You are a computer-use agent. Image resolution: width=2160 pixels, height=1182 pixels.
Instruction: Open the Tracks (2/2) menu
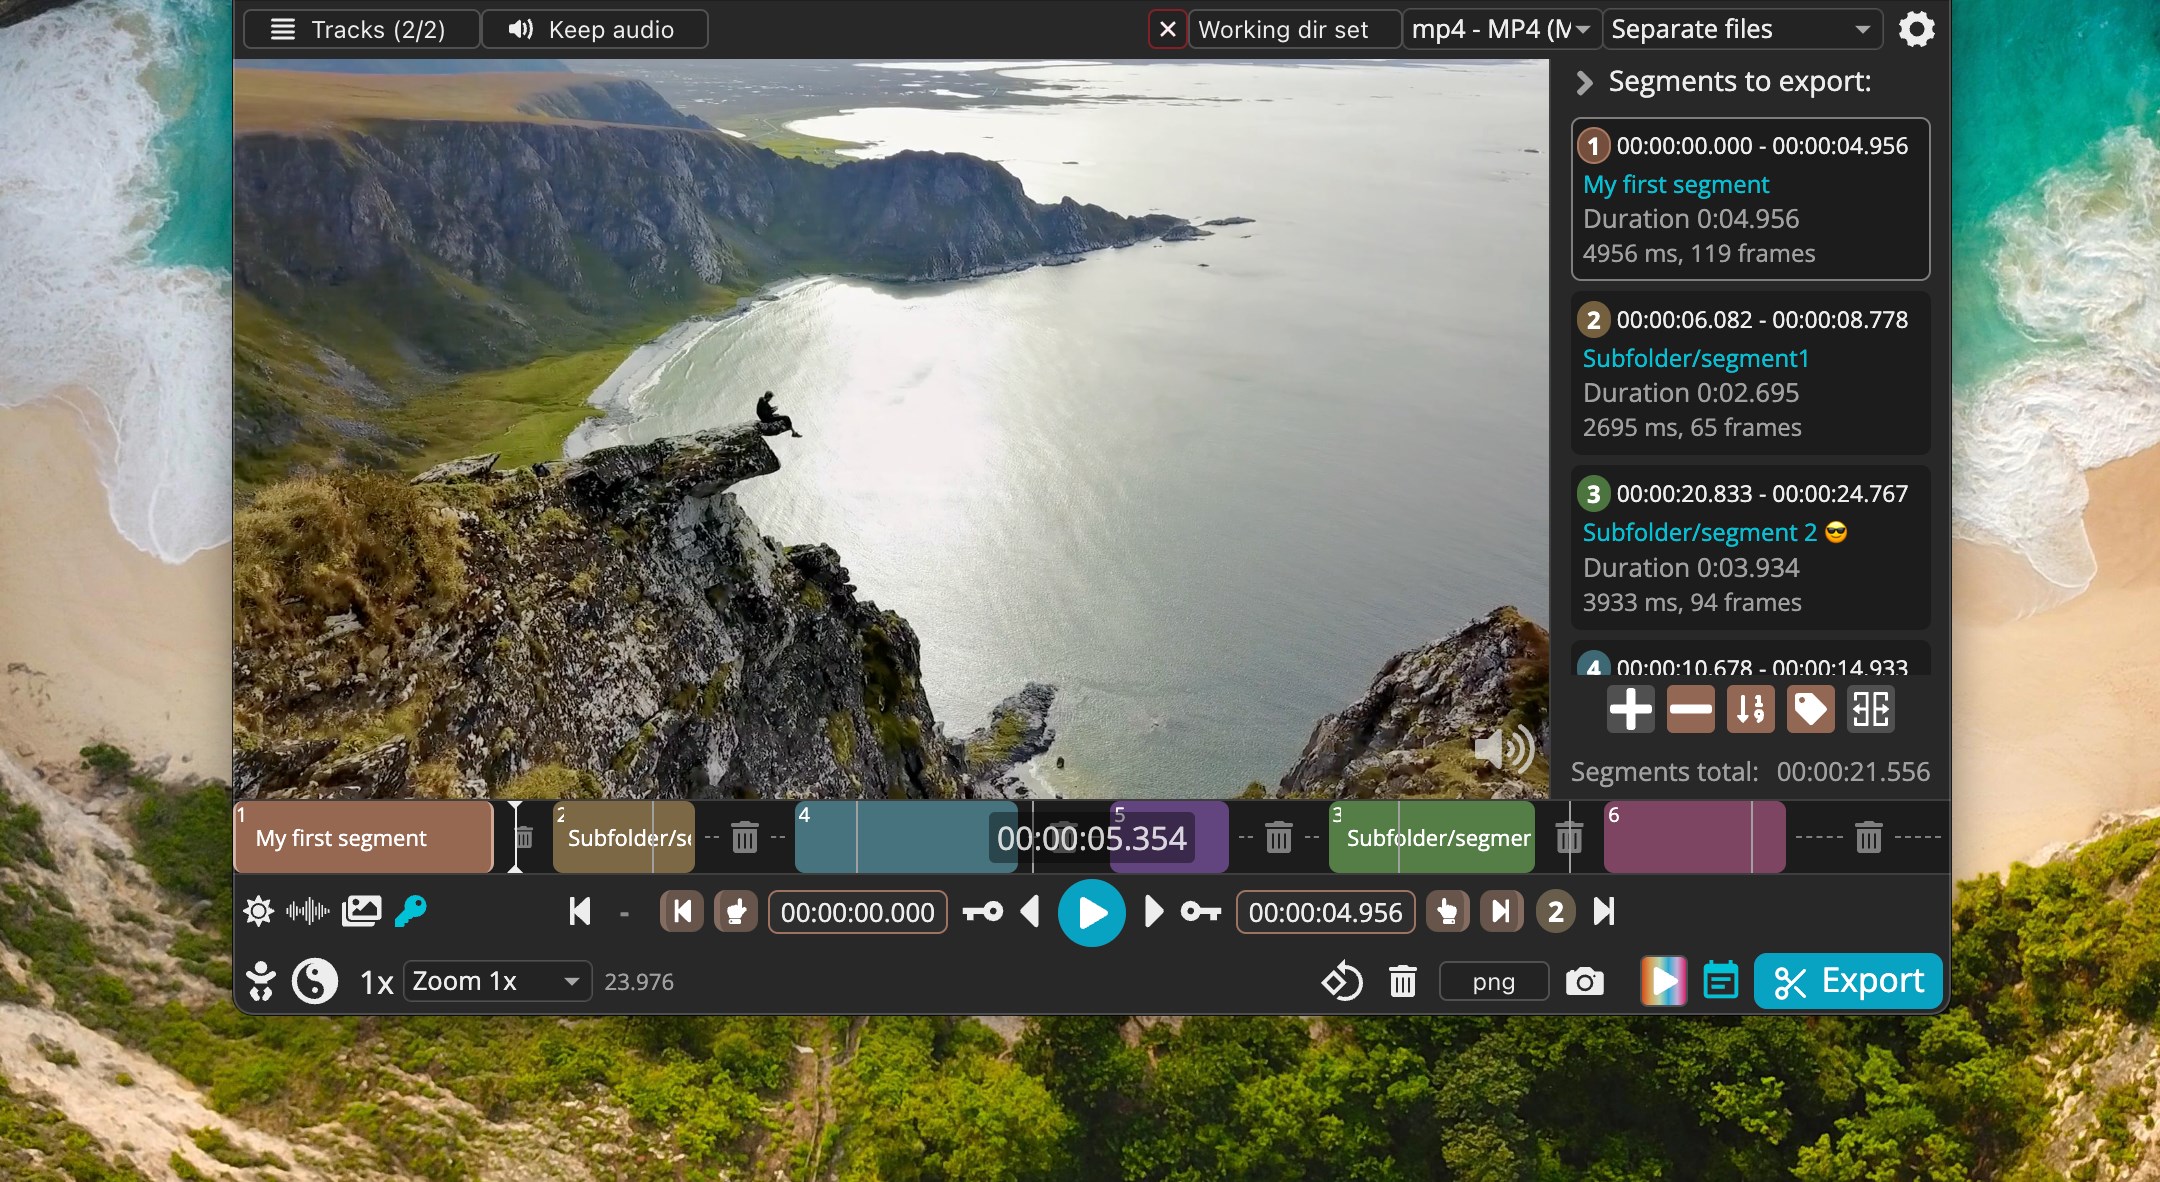[x=360, y=29]
